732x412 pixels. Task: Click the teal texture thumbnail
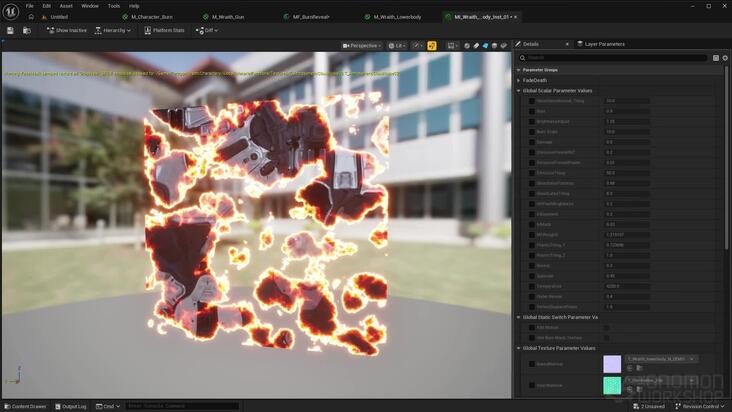click(x=612, y=385)
